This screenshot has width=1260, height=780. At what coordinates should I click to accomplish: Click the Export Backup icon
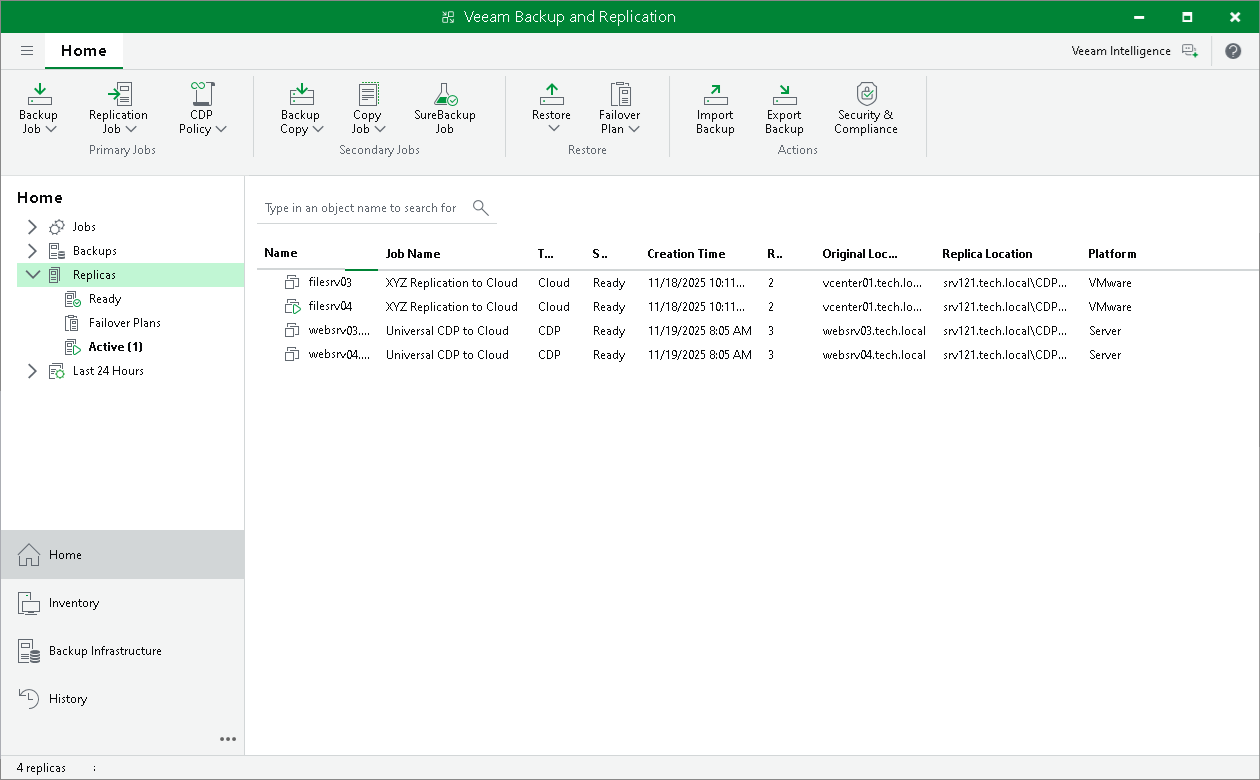tap(784, 107)
